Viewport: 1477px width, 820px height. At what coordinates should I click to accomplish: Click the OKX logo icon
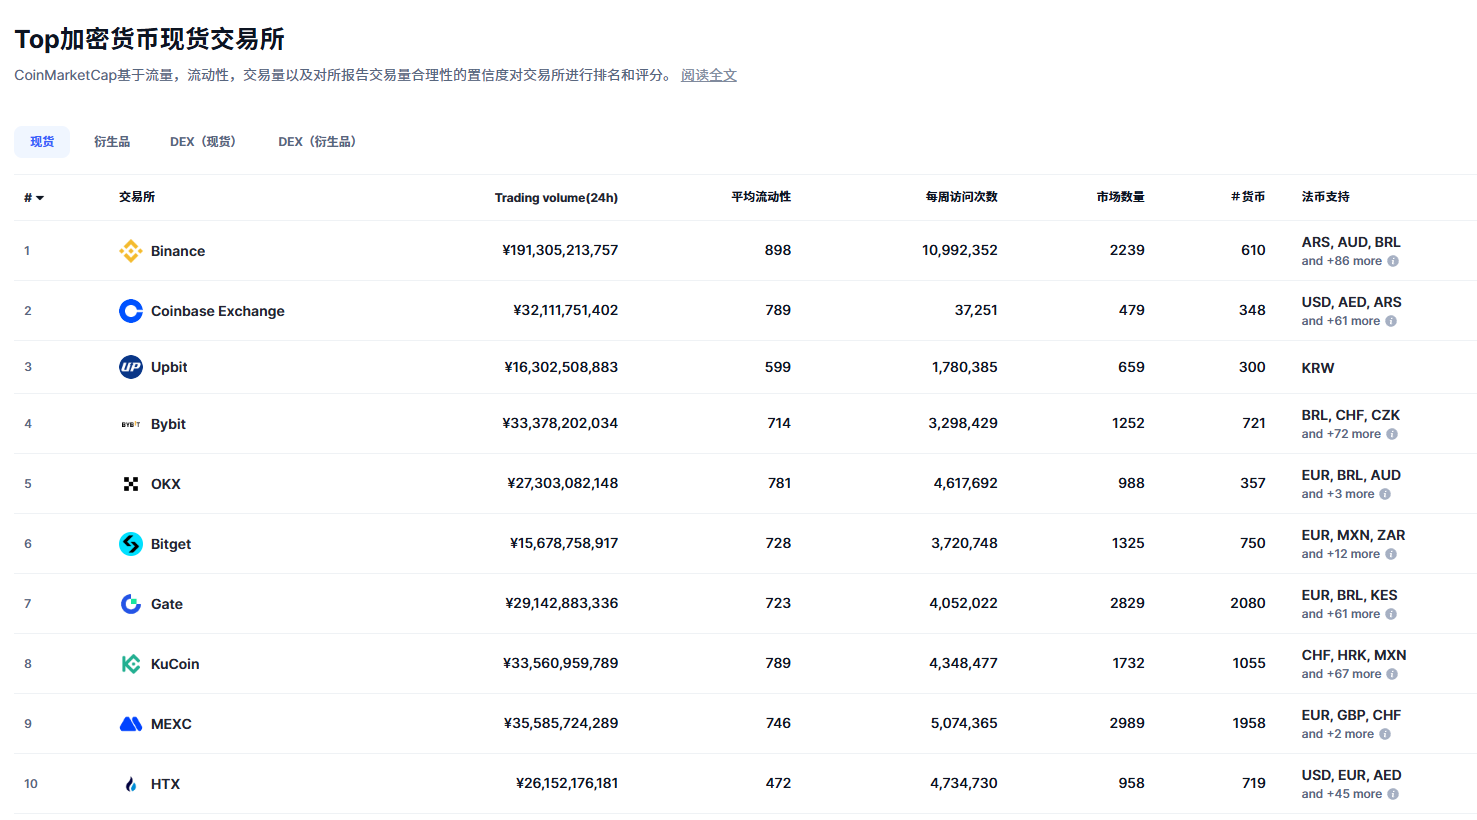pyautogui.click(x=130, y=484)
